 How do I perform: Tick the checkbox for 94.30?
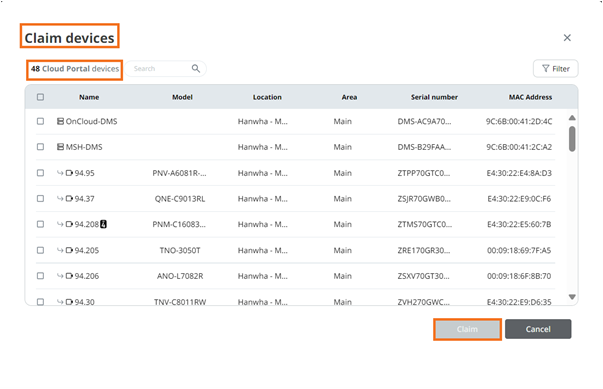pyautogui.click(x=40, y=302)
